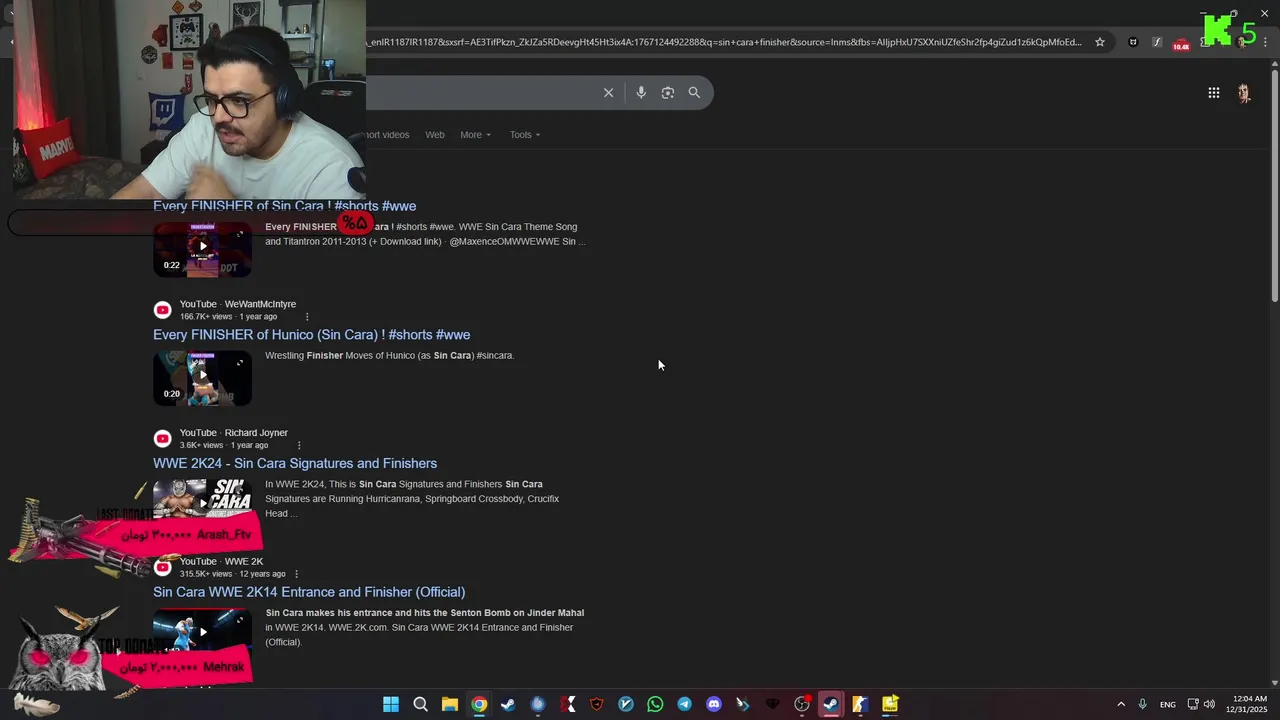Open the highlighted Steam taskbar icon
Screen dimensions: 1280x720
click(x=831, y=704)
